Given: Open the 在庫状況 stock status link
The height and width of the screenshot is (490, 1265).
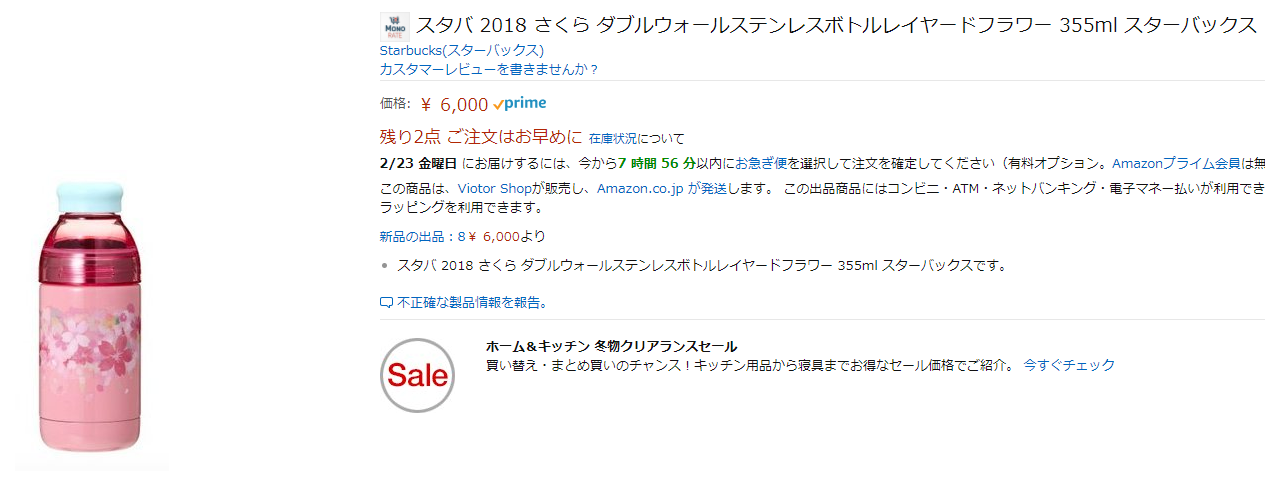Looking at the screenshot, I should [x=613, y=138].
